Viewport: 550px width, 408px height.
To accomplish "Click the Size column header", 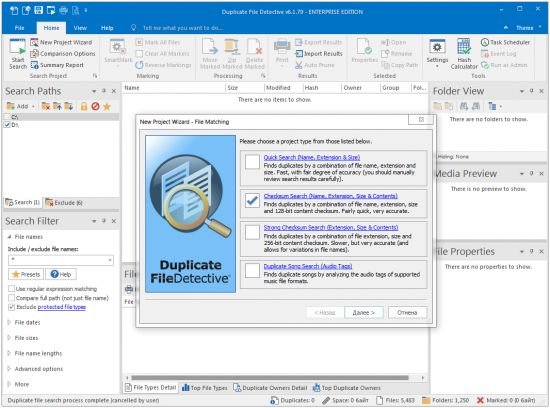I will [244, 88].
